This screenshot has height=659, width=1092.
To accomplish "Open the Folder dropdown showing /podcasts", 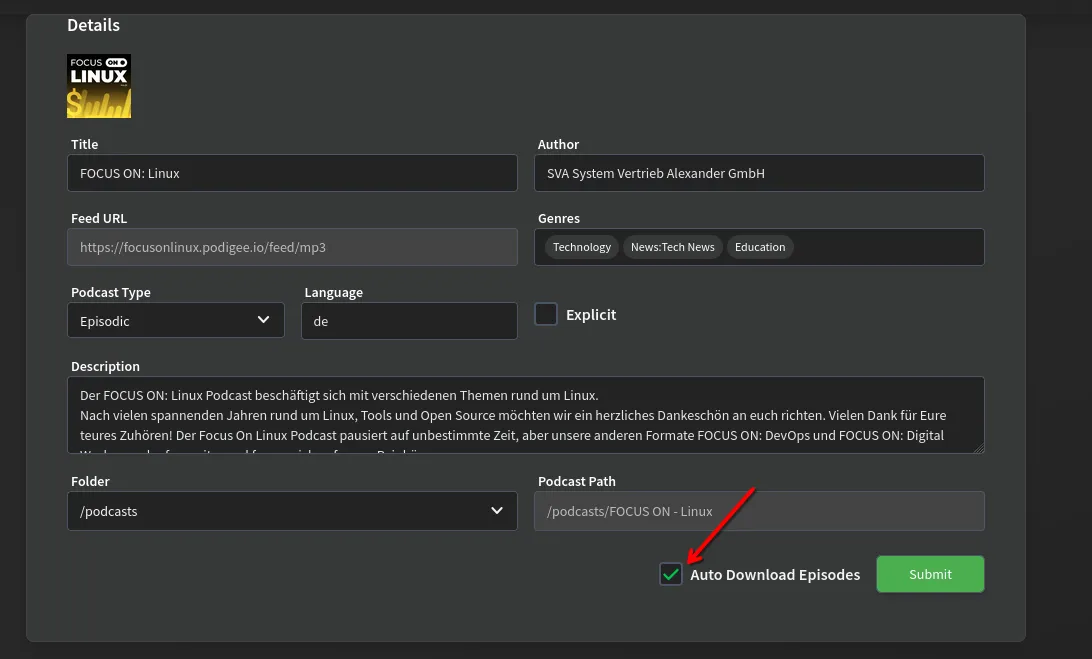I will click(x=280, y=511).
